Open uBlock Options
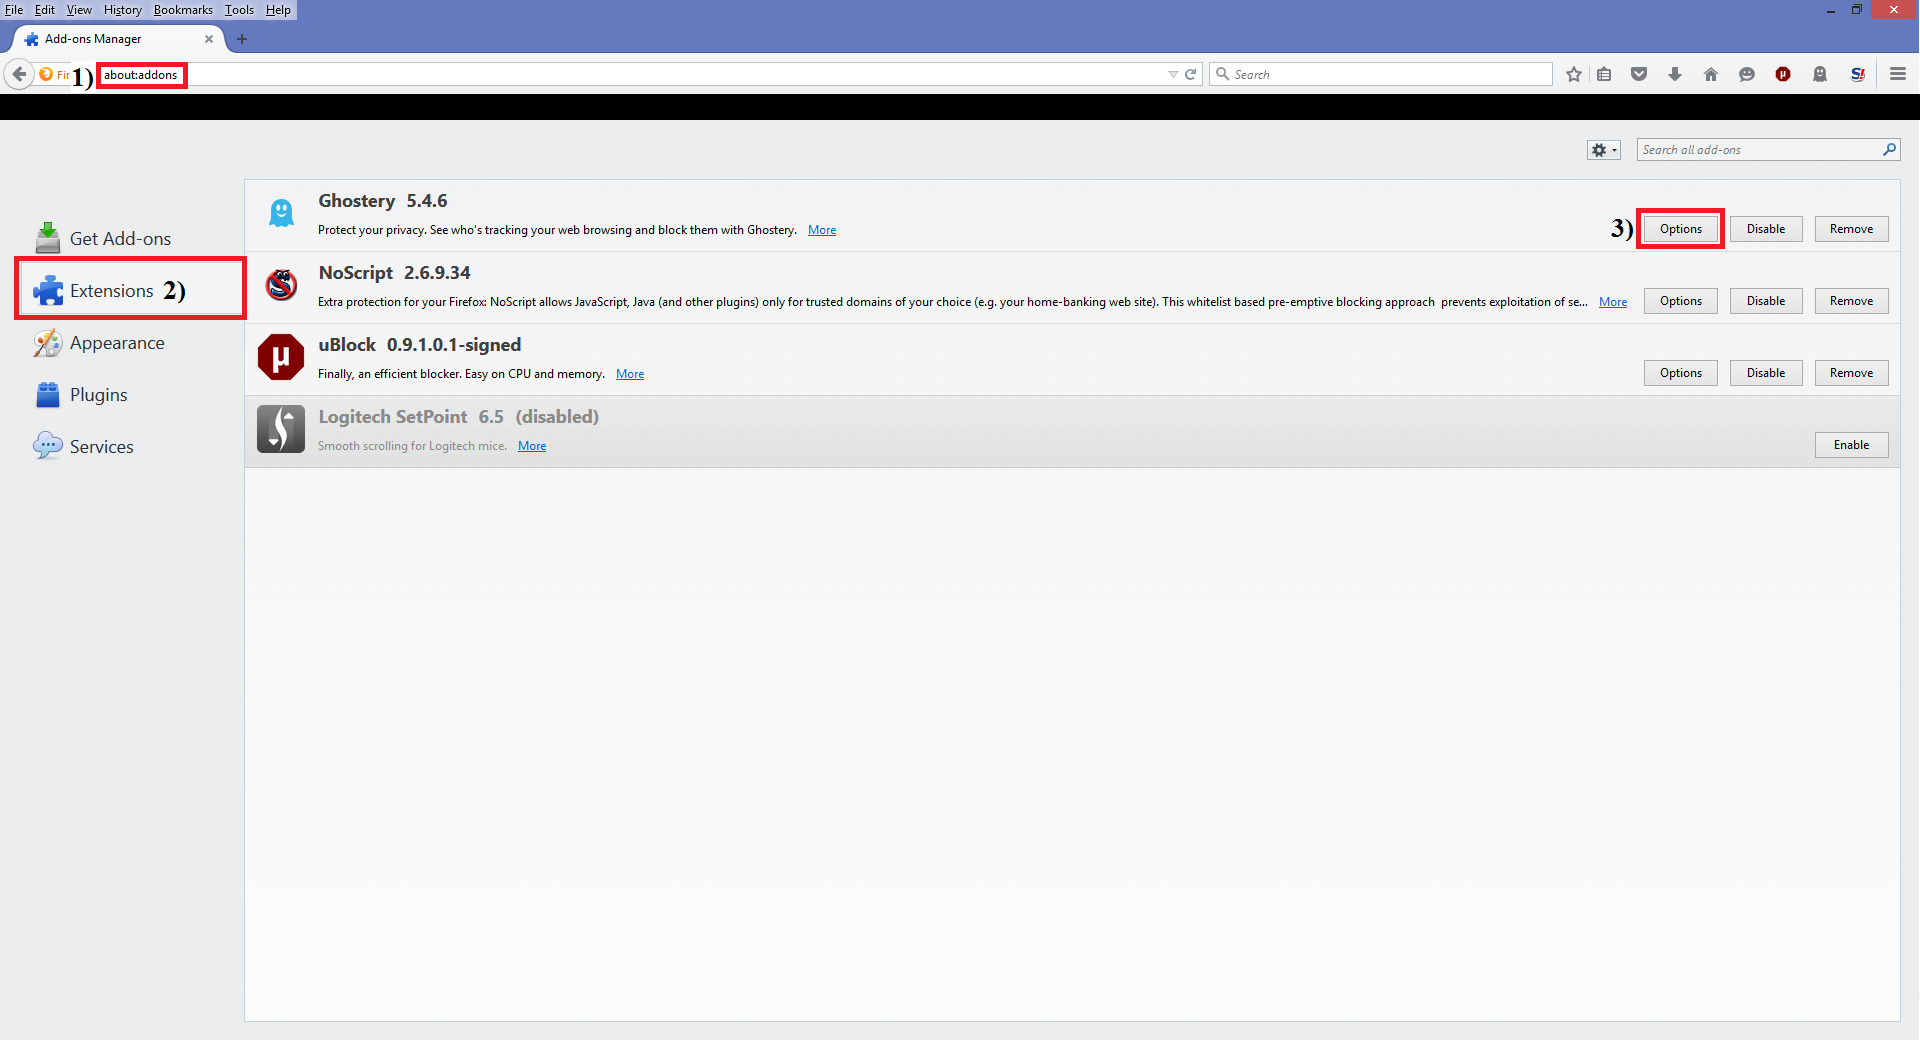This screenshot has width=1920, height=1040. (x=1680, y=373)
